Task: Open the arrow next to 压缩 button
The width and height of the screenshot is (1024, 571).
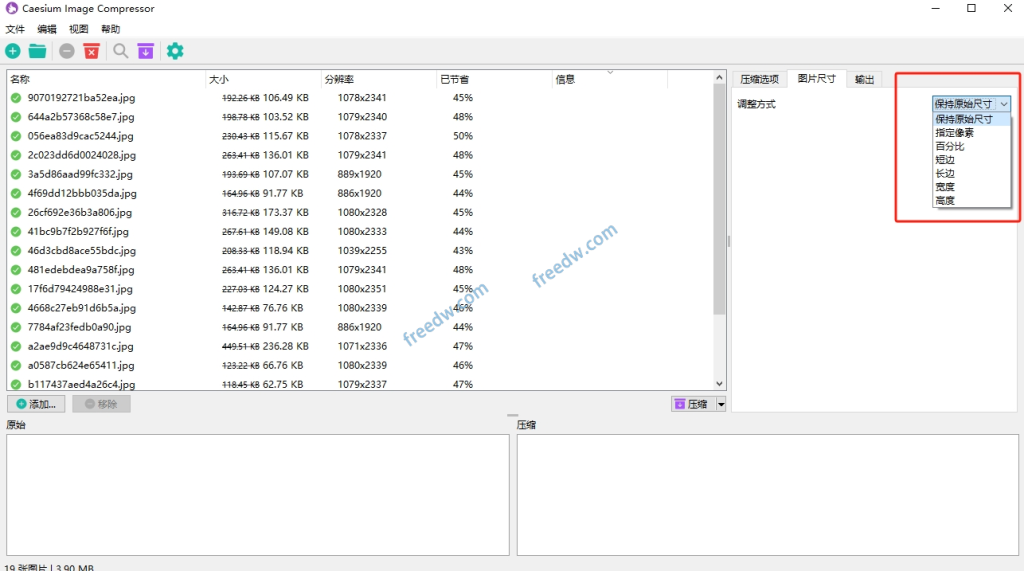Action: click(x=721, y=404)
